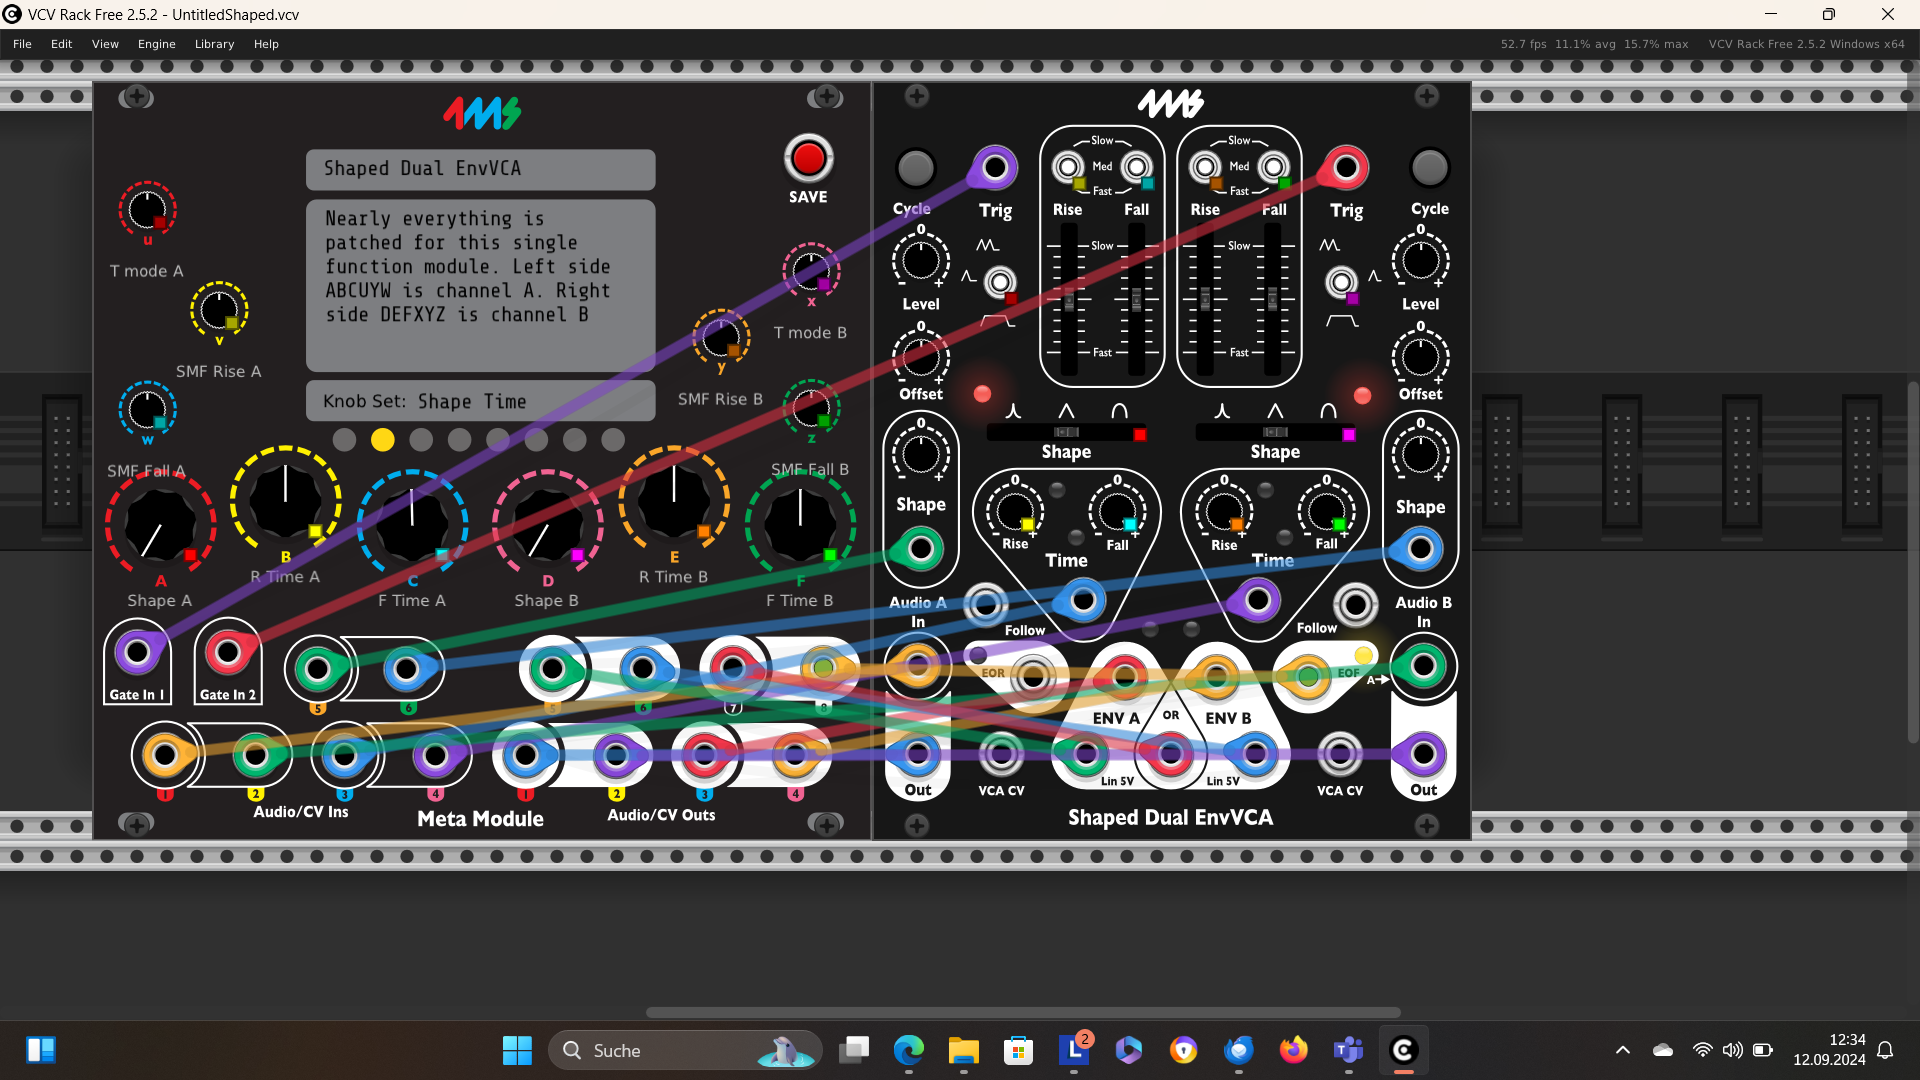1920x1080 pixels.
Task: Click the EOF output jack
Action: 1307,677
